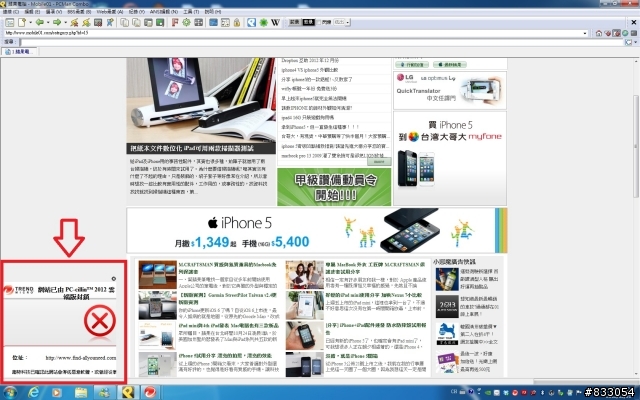Click the new page document icon

point(22,22)
